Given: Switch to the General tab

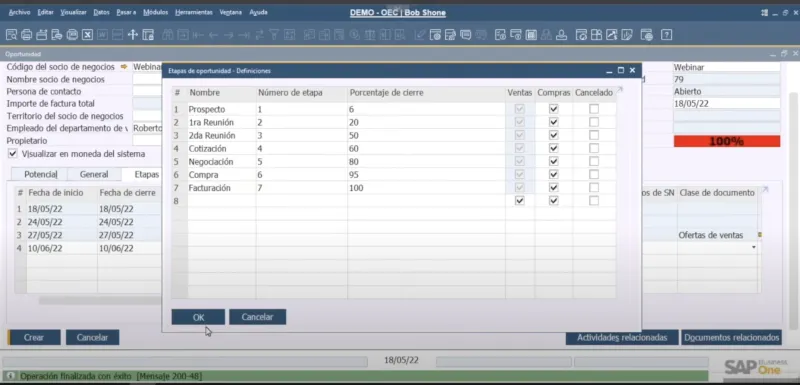Looking at the screenshot, I should (x=94, y=174).
